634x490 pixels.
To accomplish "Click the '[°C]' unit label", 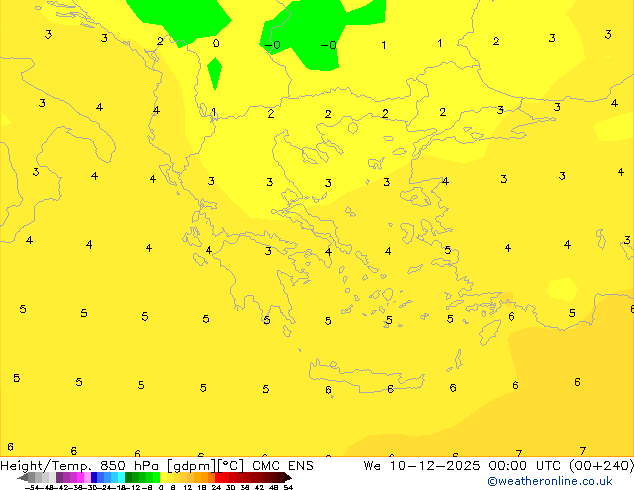I will coord(230,466).
